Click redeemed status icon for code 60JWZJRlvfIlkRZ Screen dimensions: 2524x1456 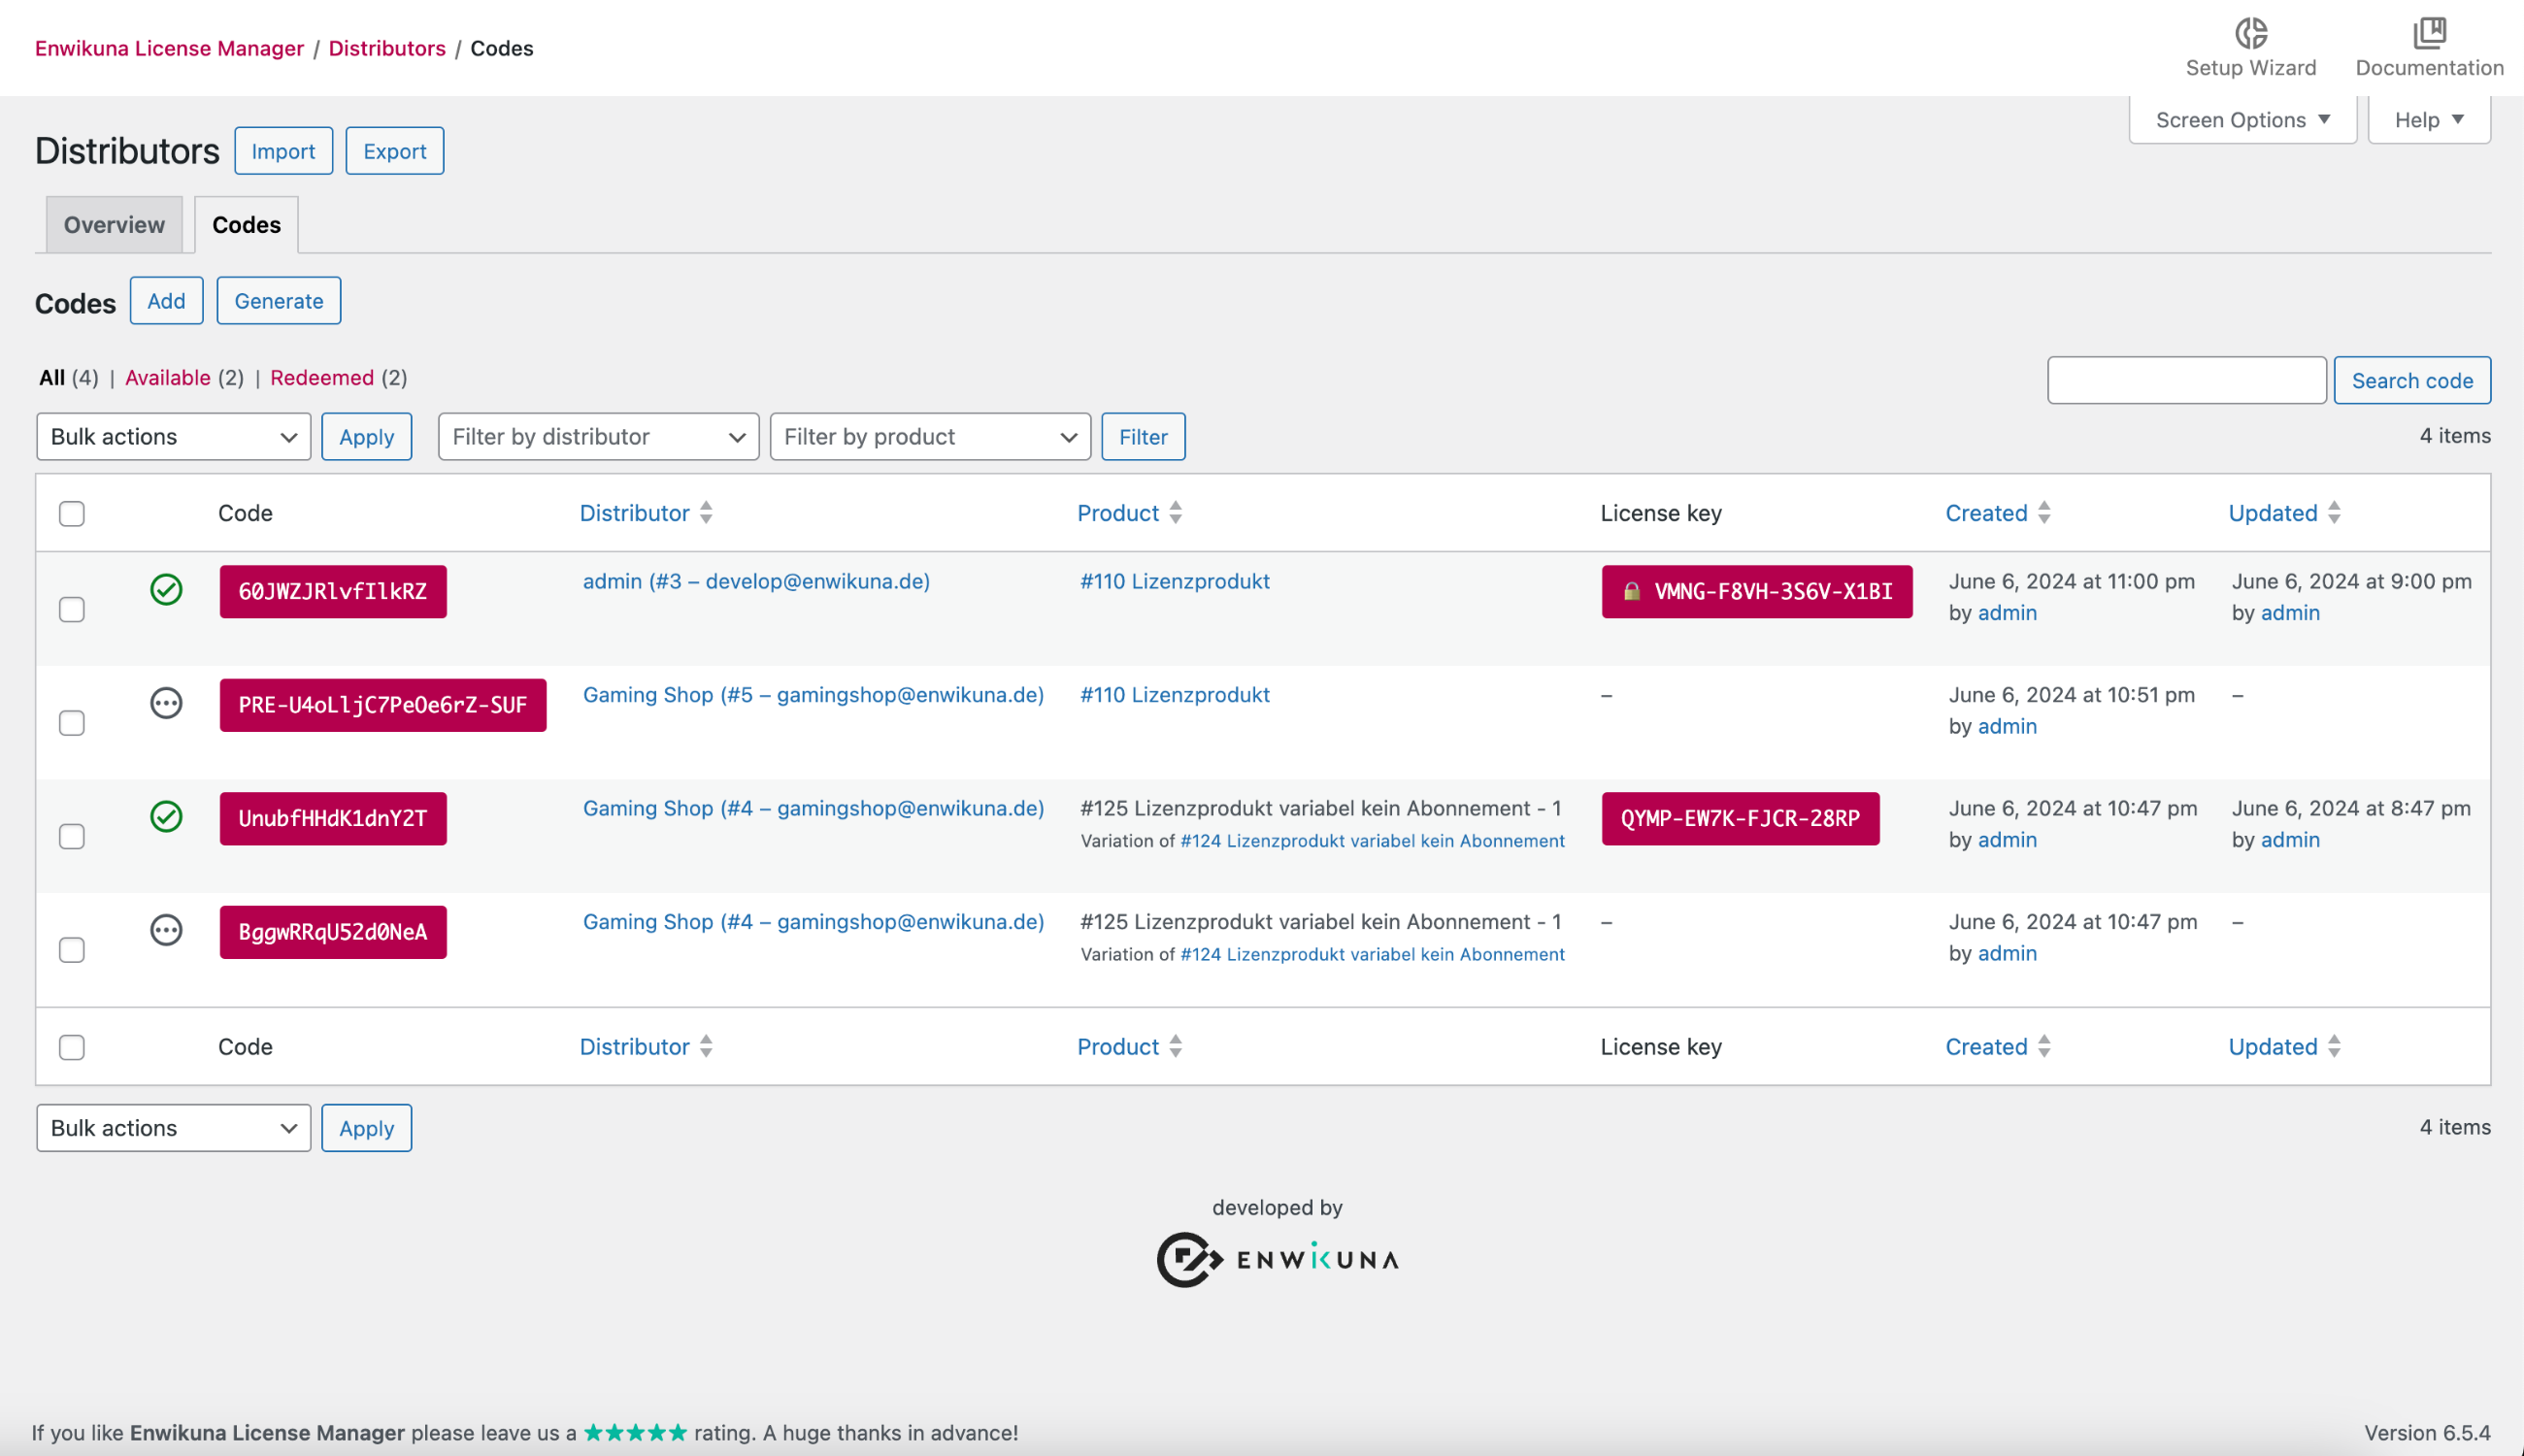tap(166, 589)
